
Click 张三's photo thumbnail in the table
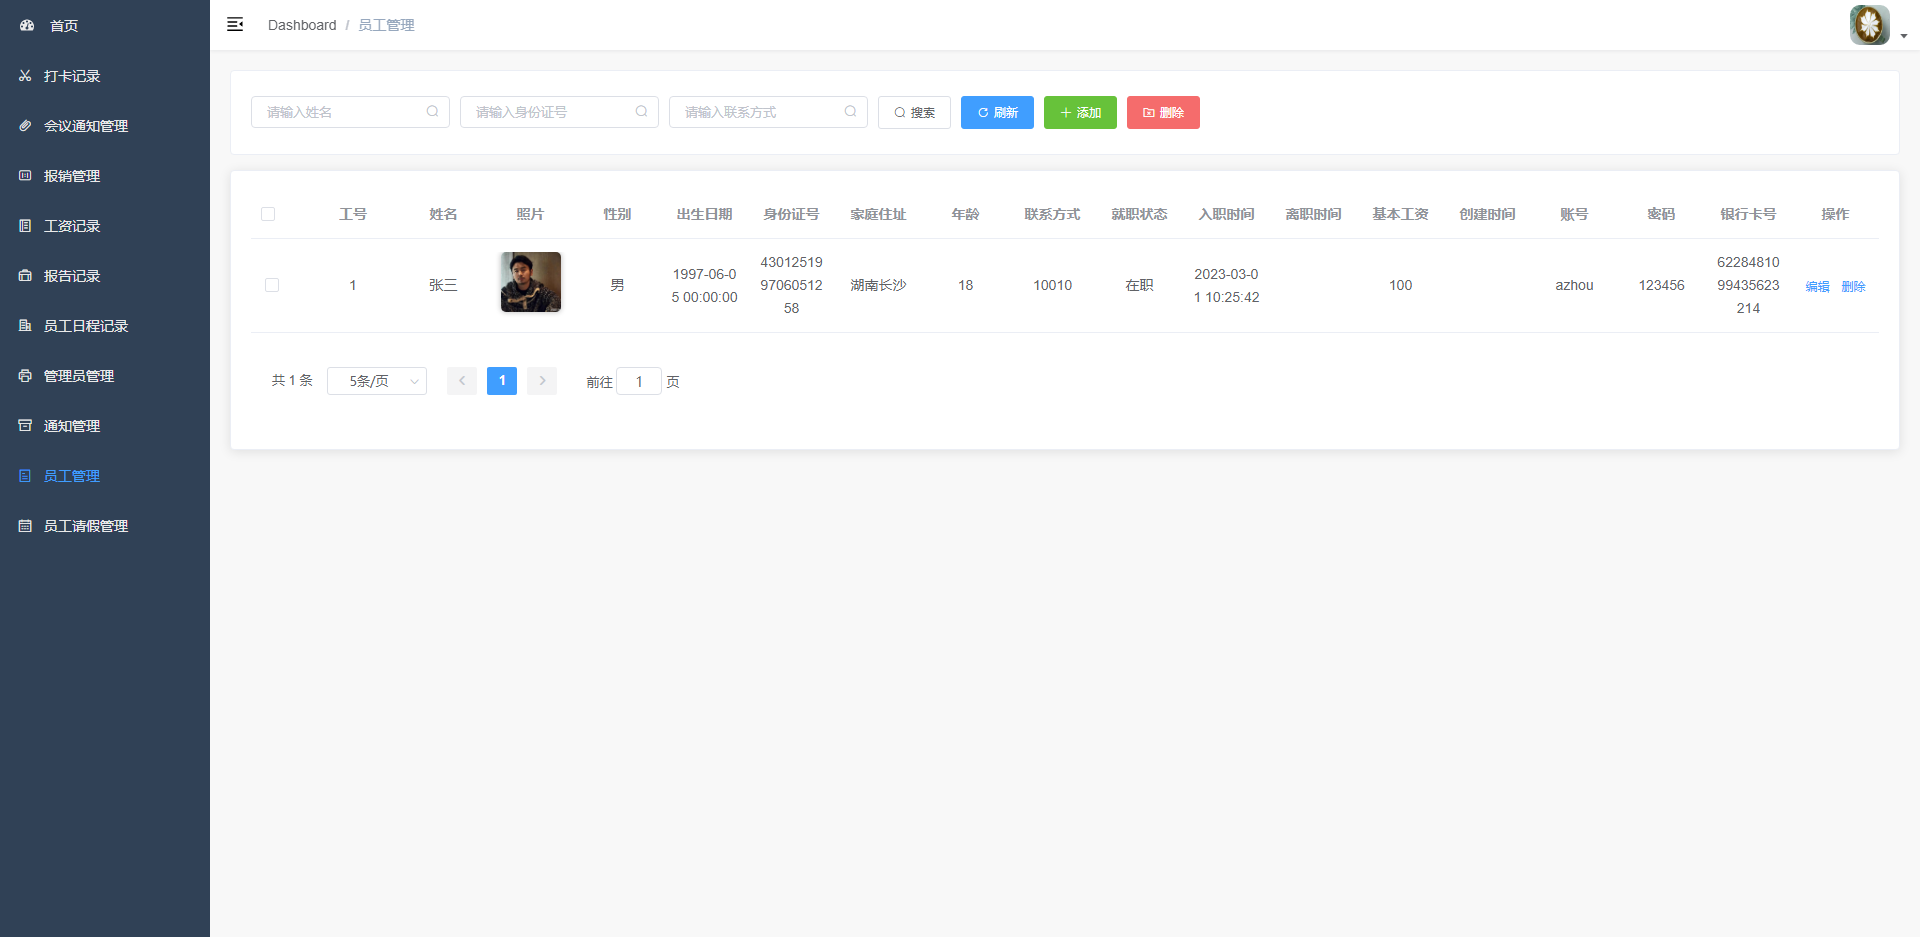tap(530, 282)
